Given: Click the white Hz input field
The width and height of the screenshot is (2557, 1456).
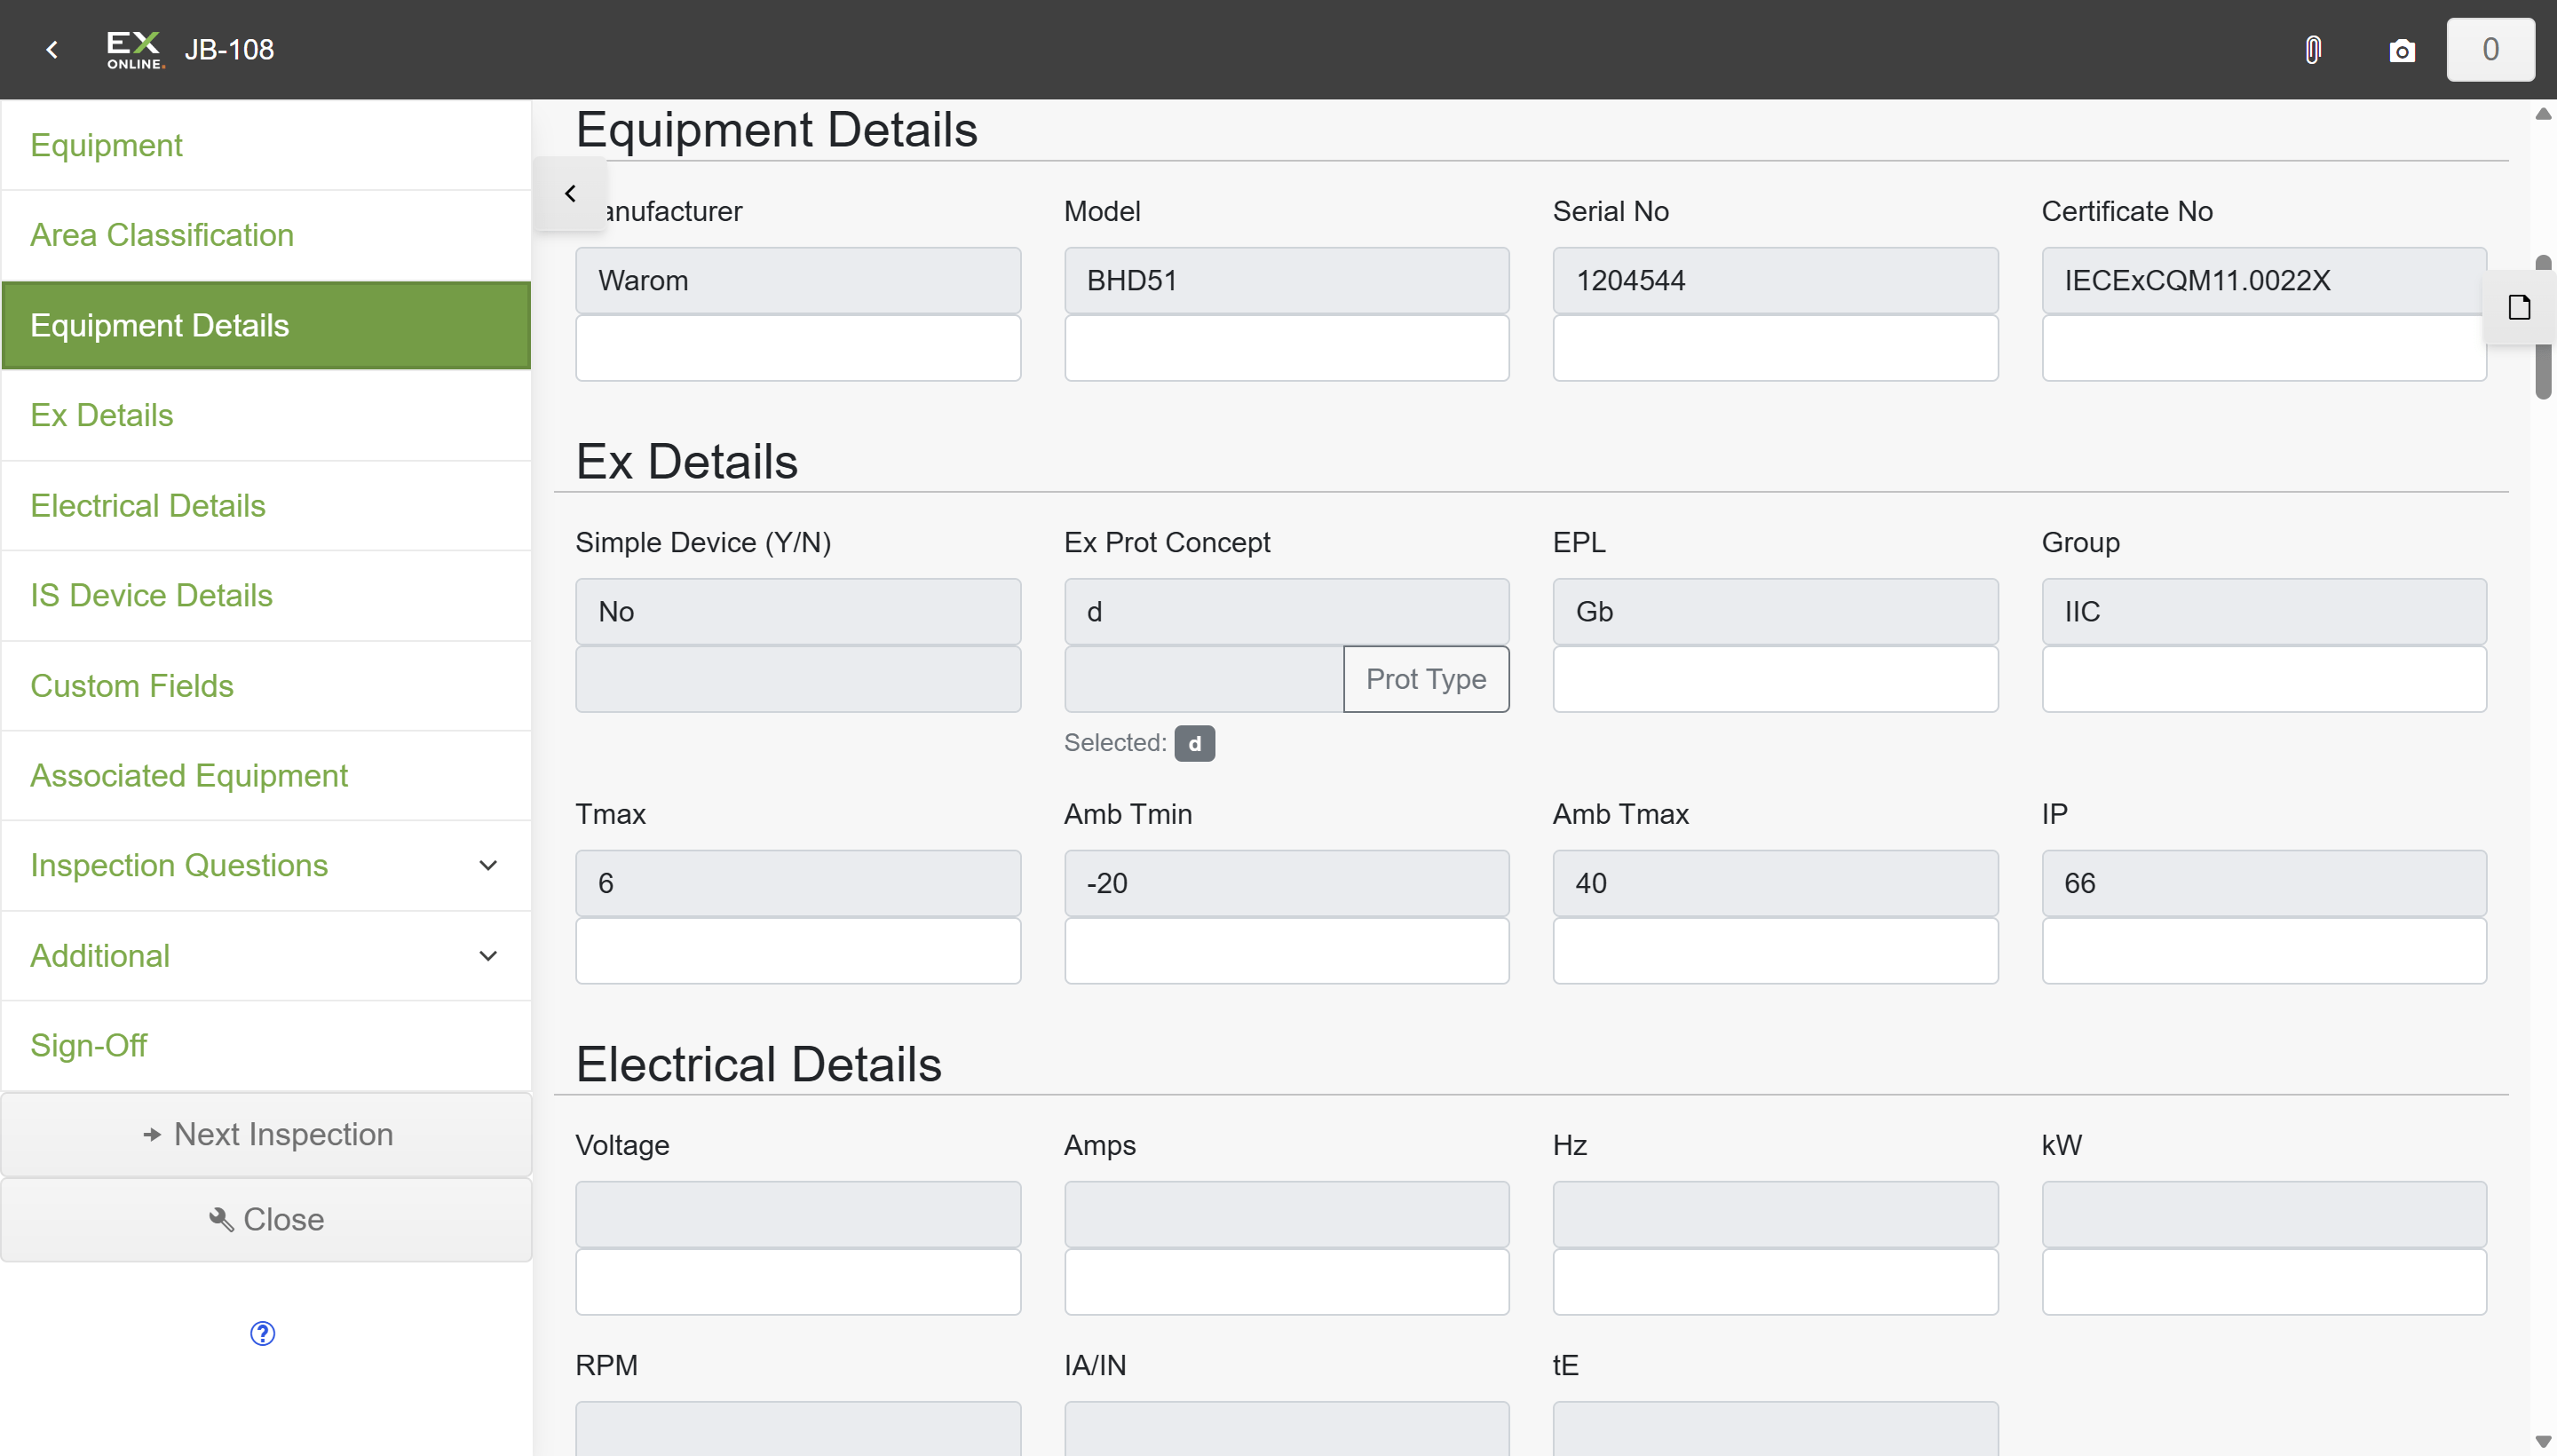Looking at the screenshot, I should click(x=1775, y=1282).
